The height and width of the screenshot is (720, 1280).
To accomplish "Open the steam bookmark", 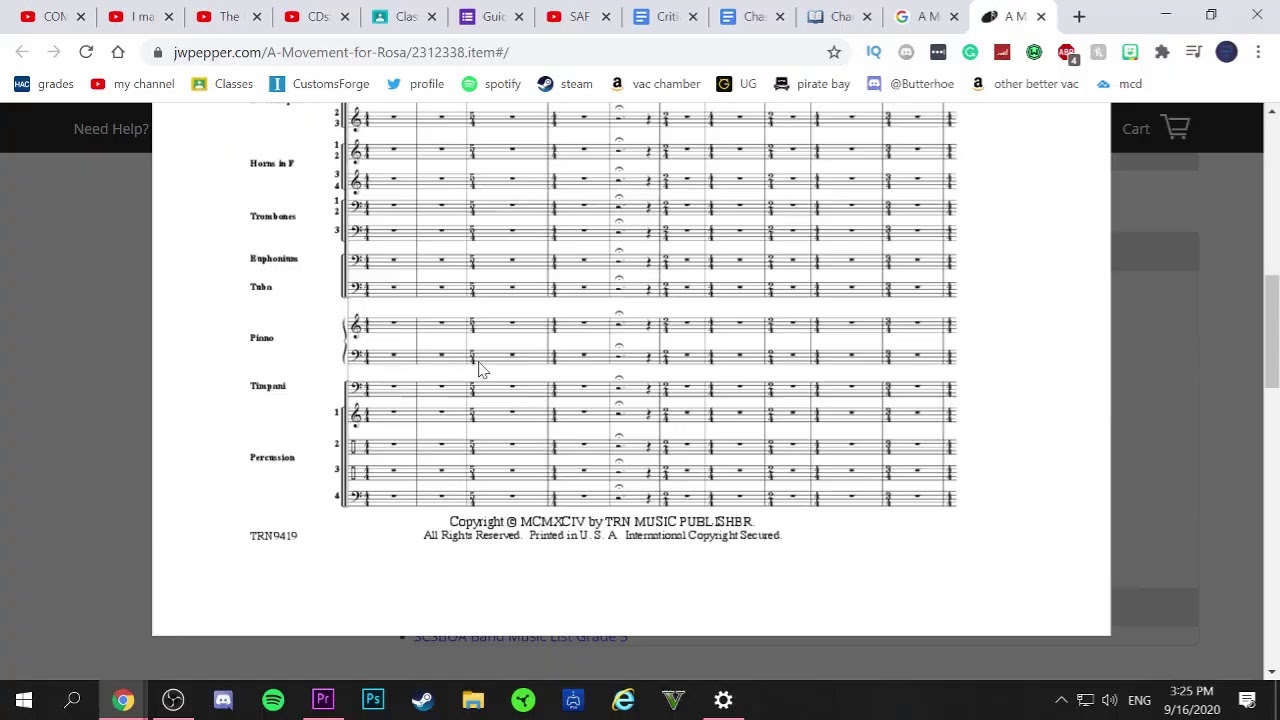I will click(x=565, y=84).
